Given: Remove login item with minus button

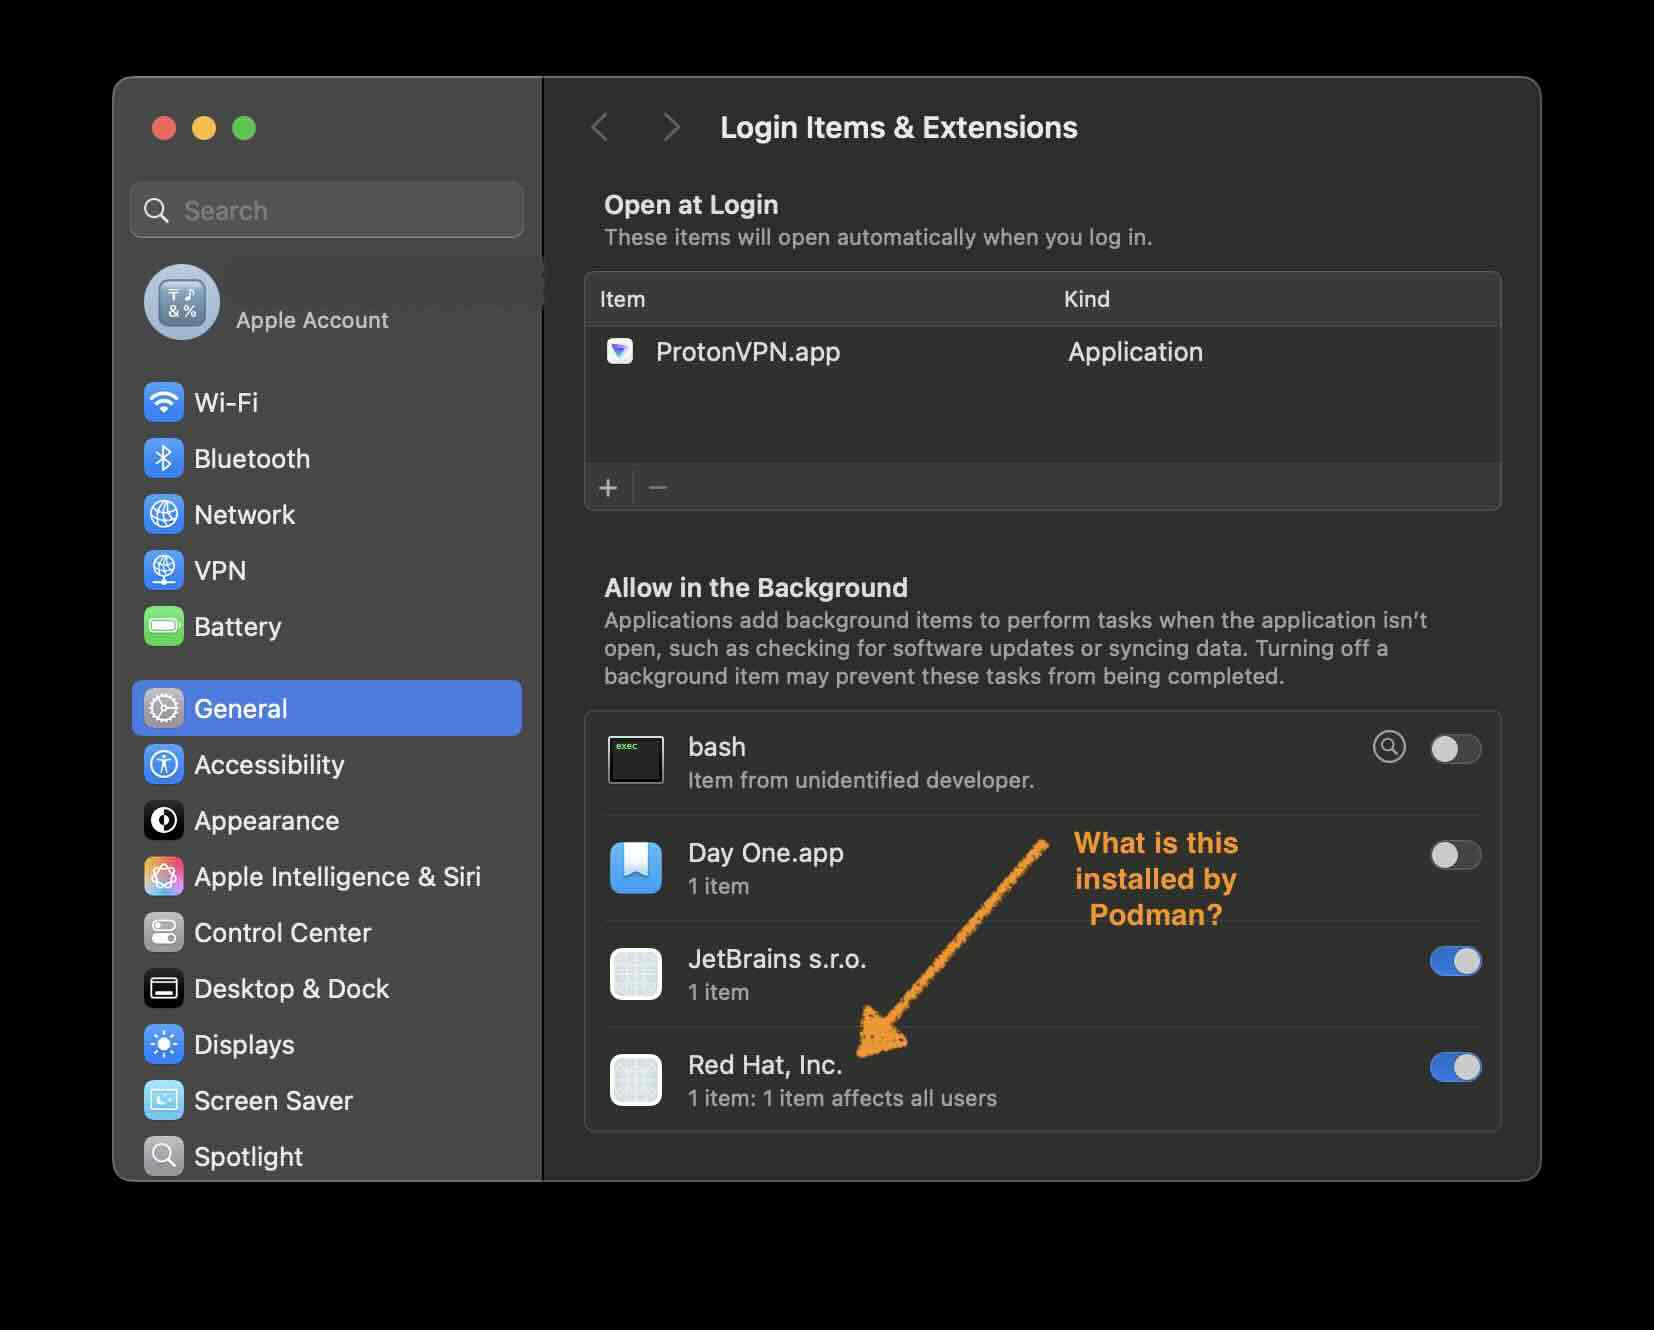Looking at the screenshot, I should (x=657, y=488).
